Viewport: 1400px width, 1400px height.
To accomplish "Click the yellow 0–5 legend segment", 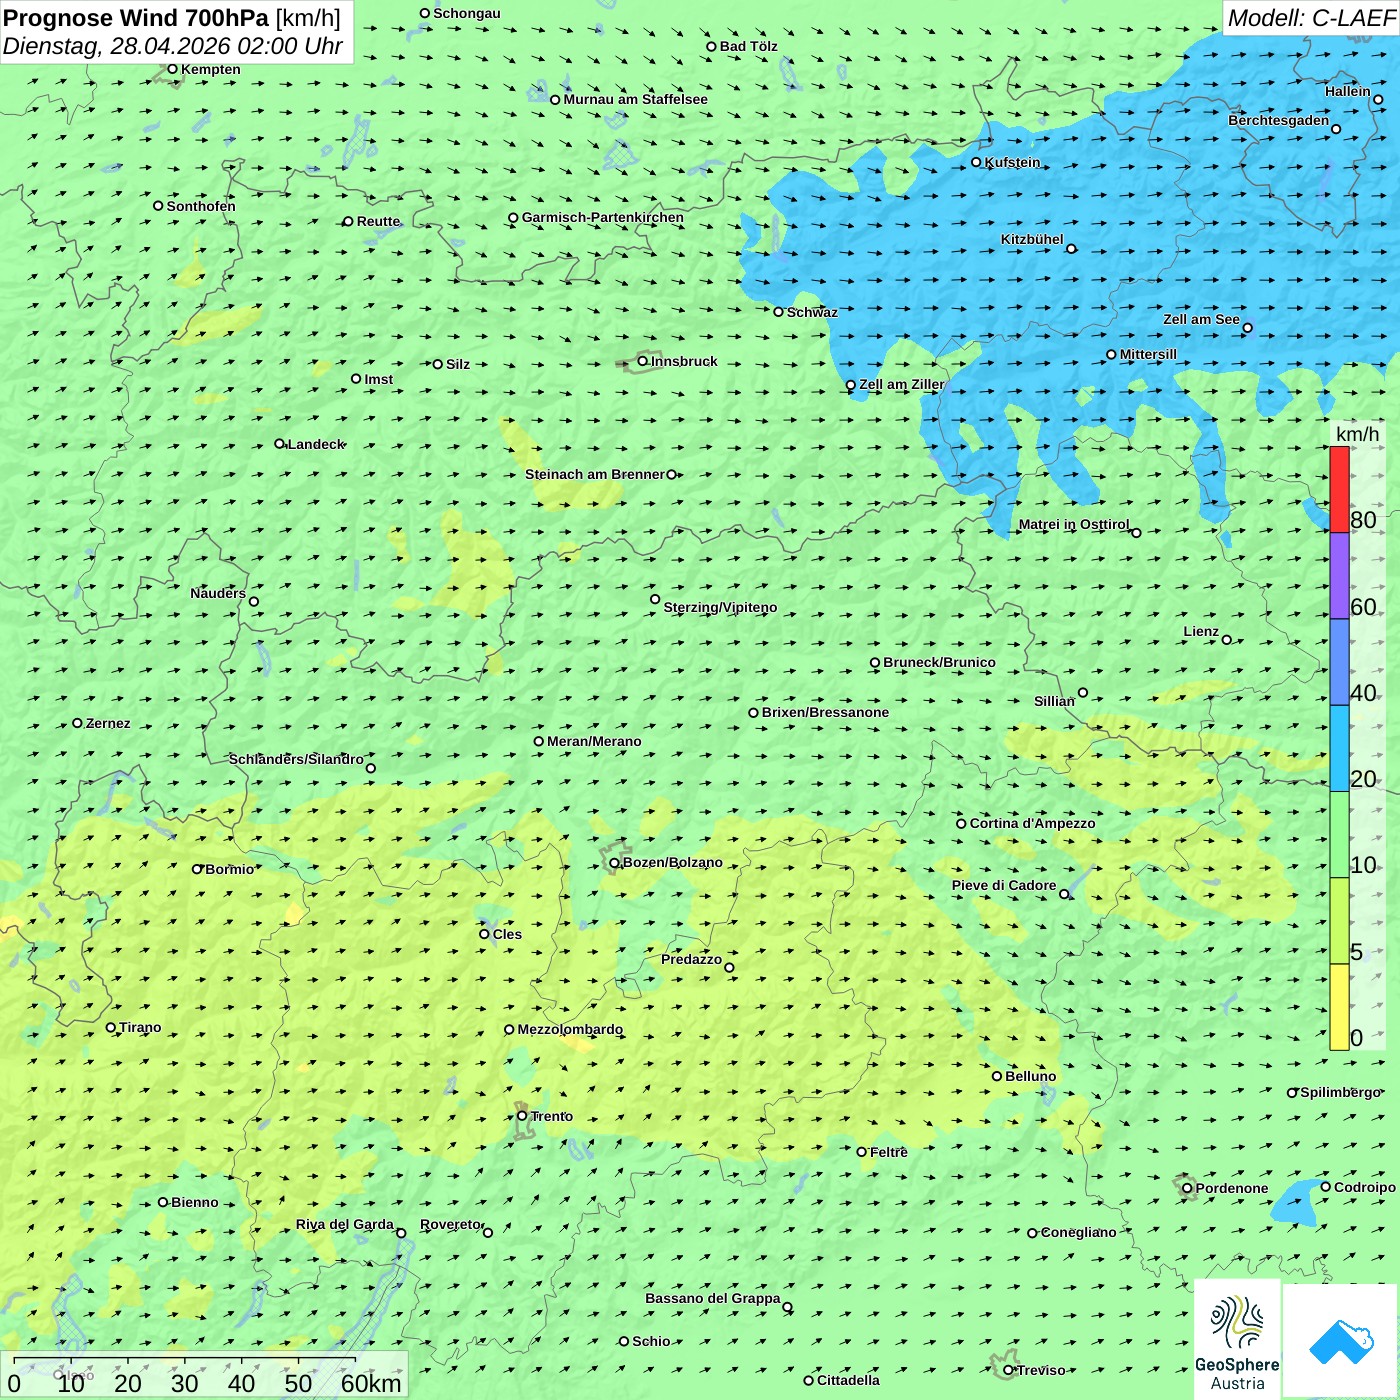I will [1339, 1006].
